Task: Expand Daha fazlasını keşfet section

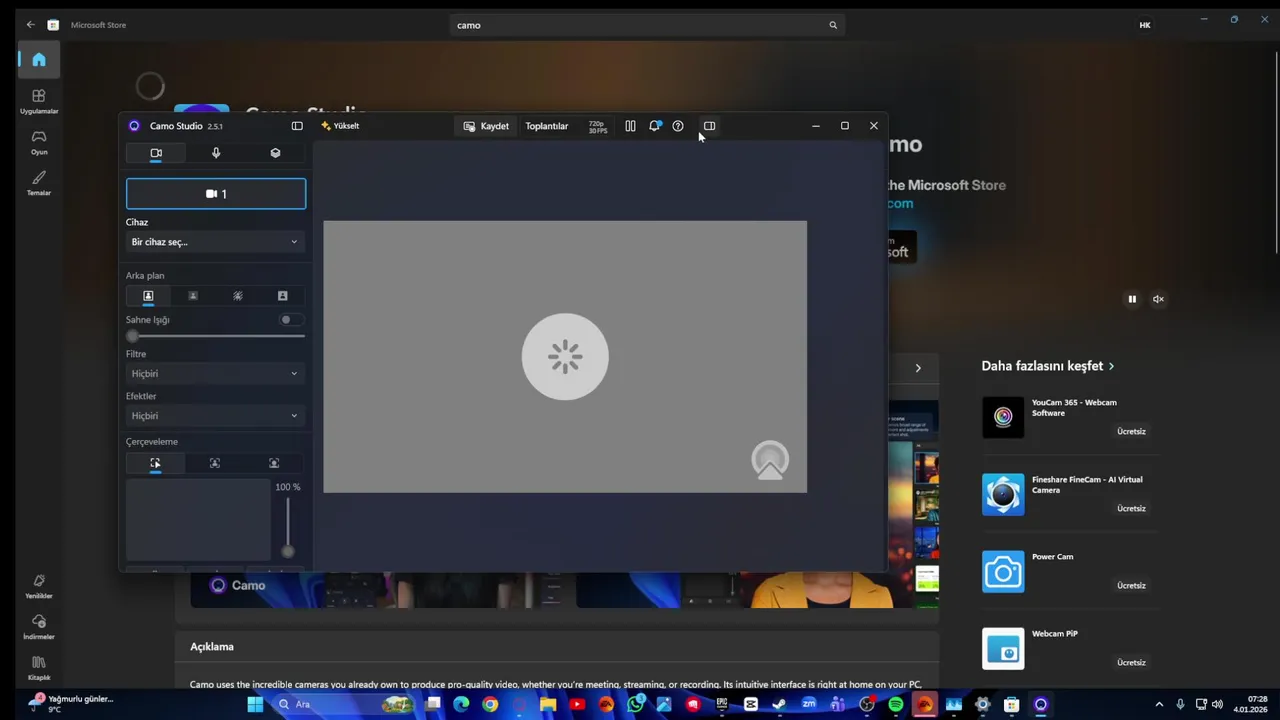Action: tap(1047, 366)
